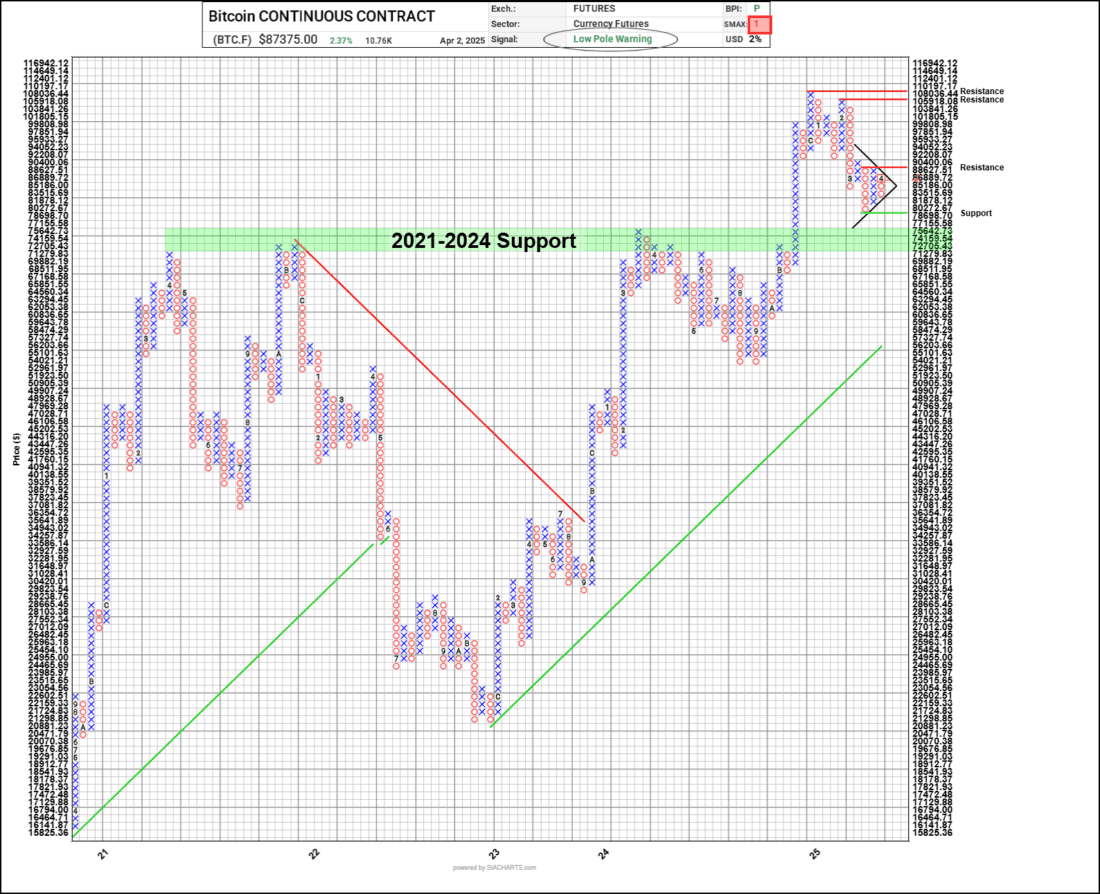Select the 23 year marker on axis
Viewport: 1100px width, 894px height.
click(x=495, y=853)
